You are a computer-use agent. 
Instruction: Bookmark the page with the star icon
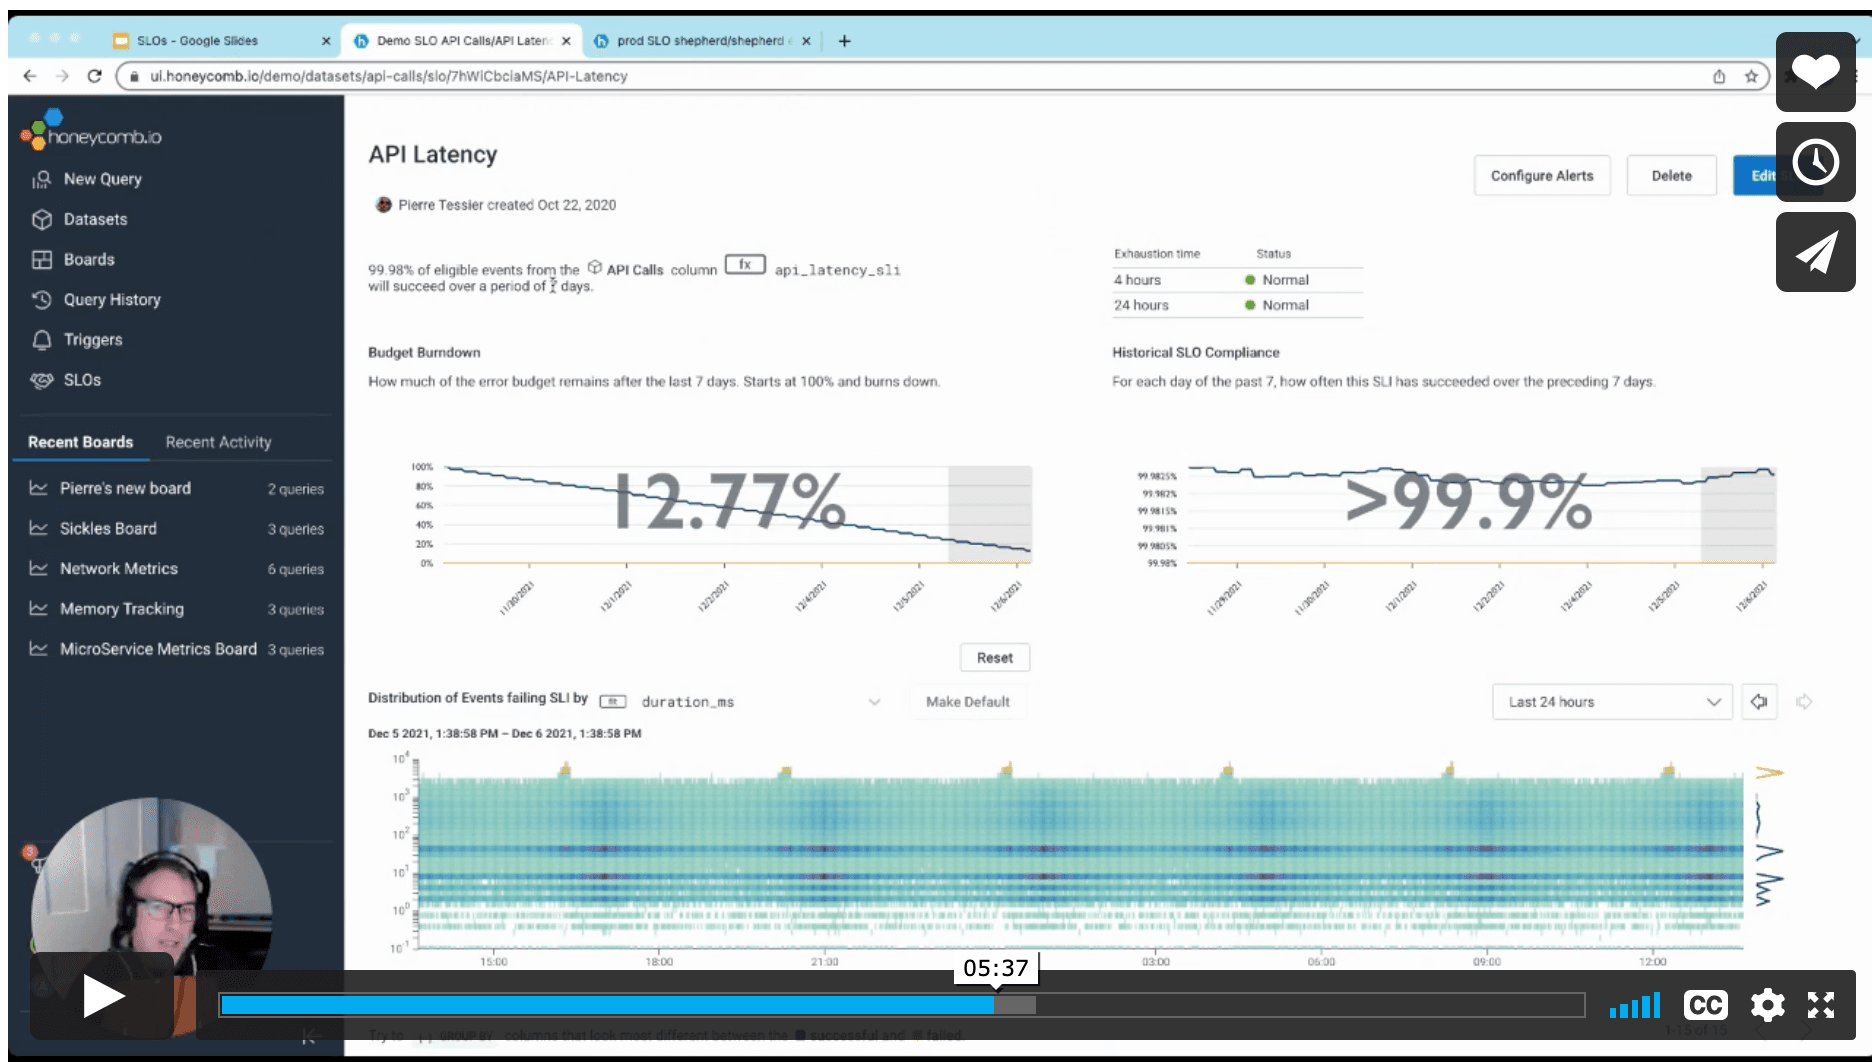click(1751, 76)
